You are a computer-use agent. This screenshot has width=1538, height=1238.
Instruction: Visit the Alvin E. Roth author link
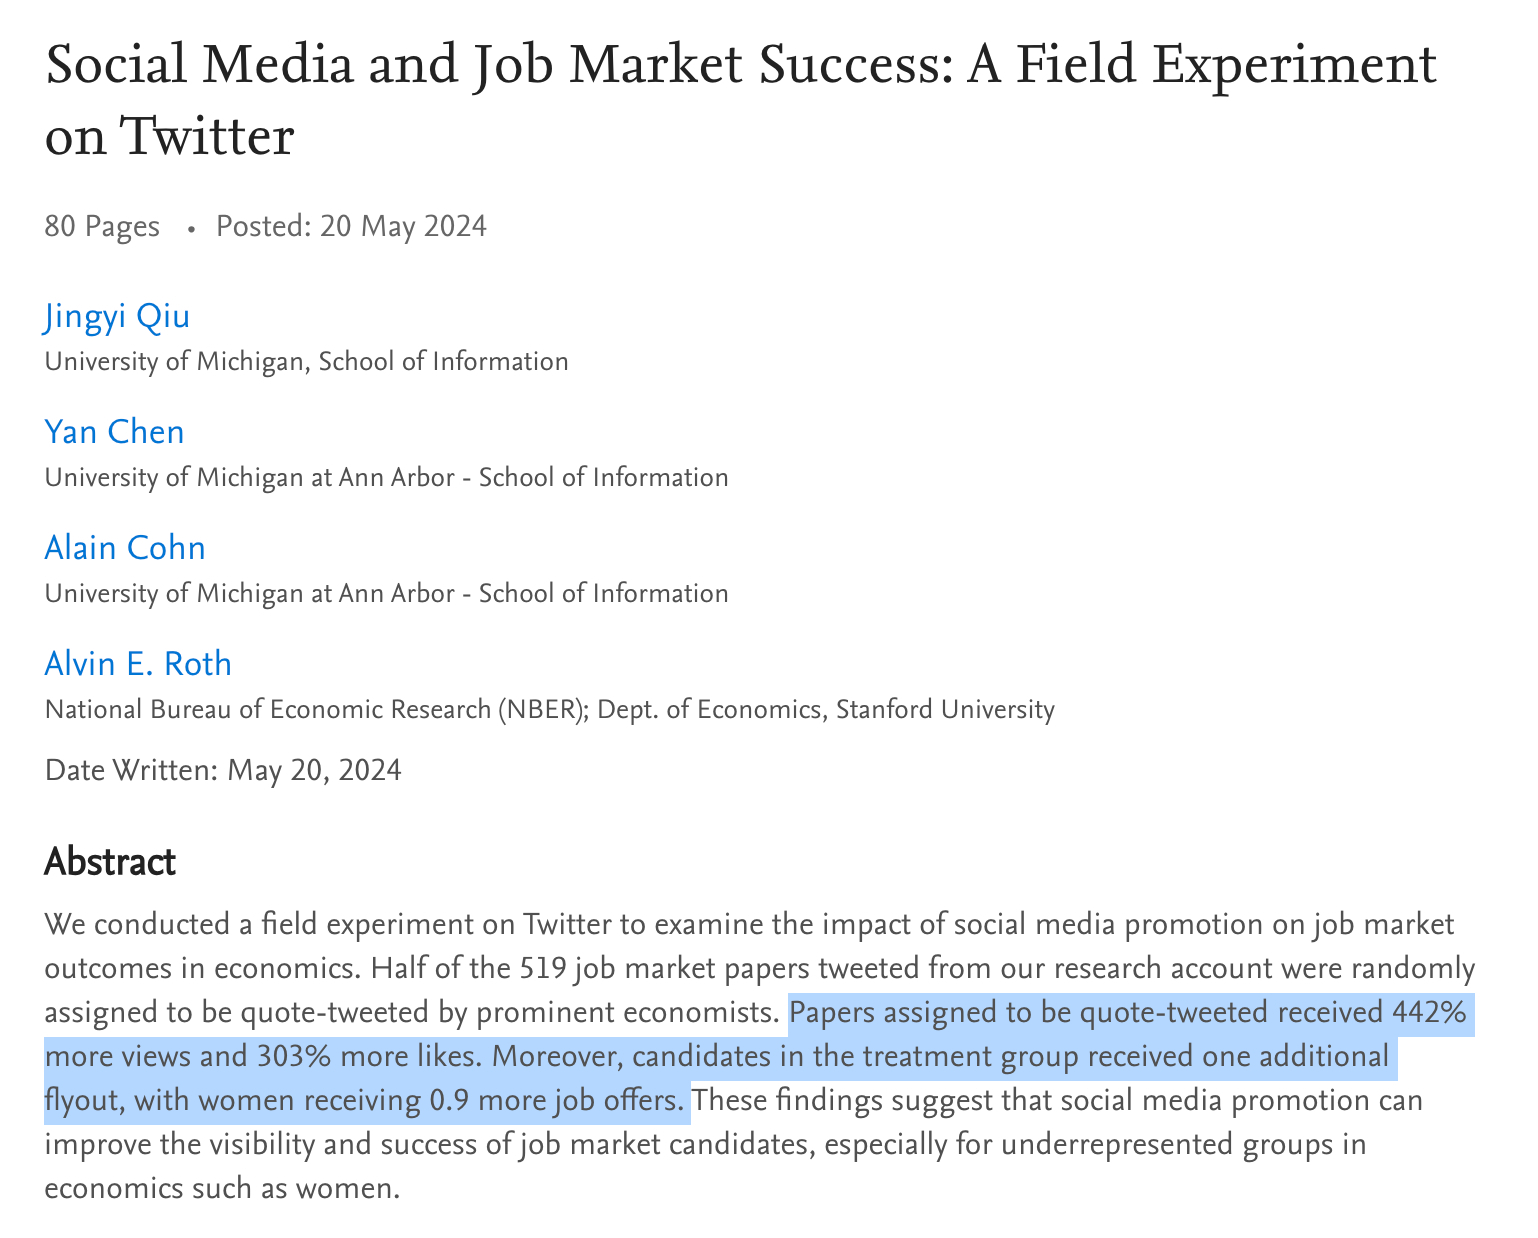tap(138, 665)
